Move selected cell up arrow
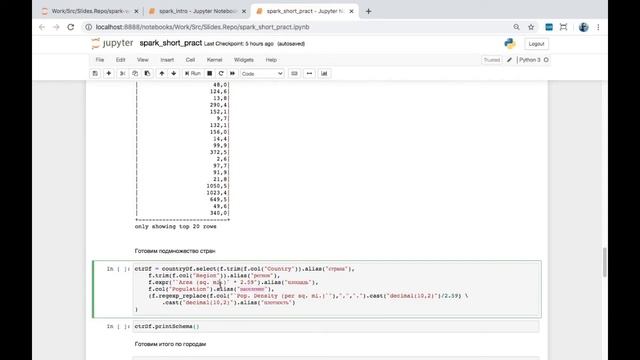The width and height of the screenshot is (640, 360). pyautogui.click(x=162, y=73)
